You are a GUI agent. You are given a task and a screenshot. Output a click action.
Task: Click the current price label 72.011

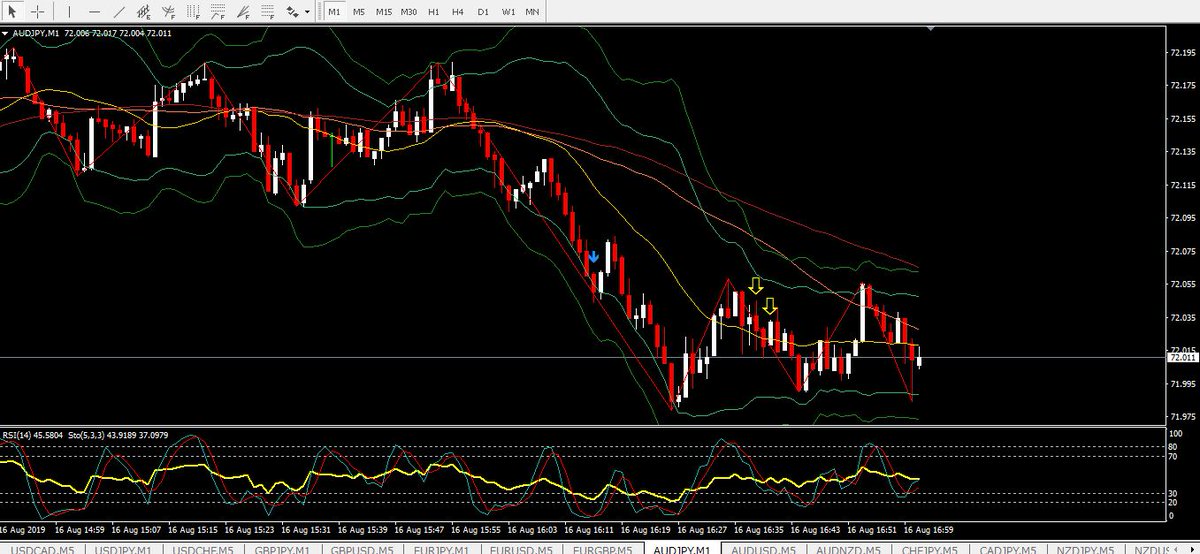pyautogui.click(x=1181, y=357)
